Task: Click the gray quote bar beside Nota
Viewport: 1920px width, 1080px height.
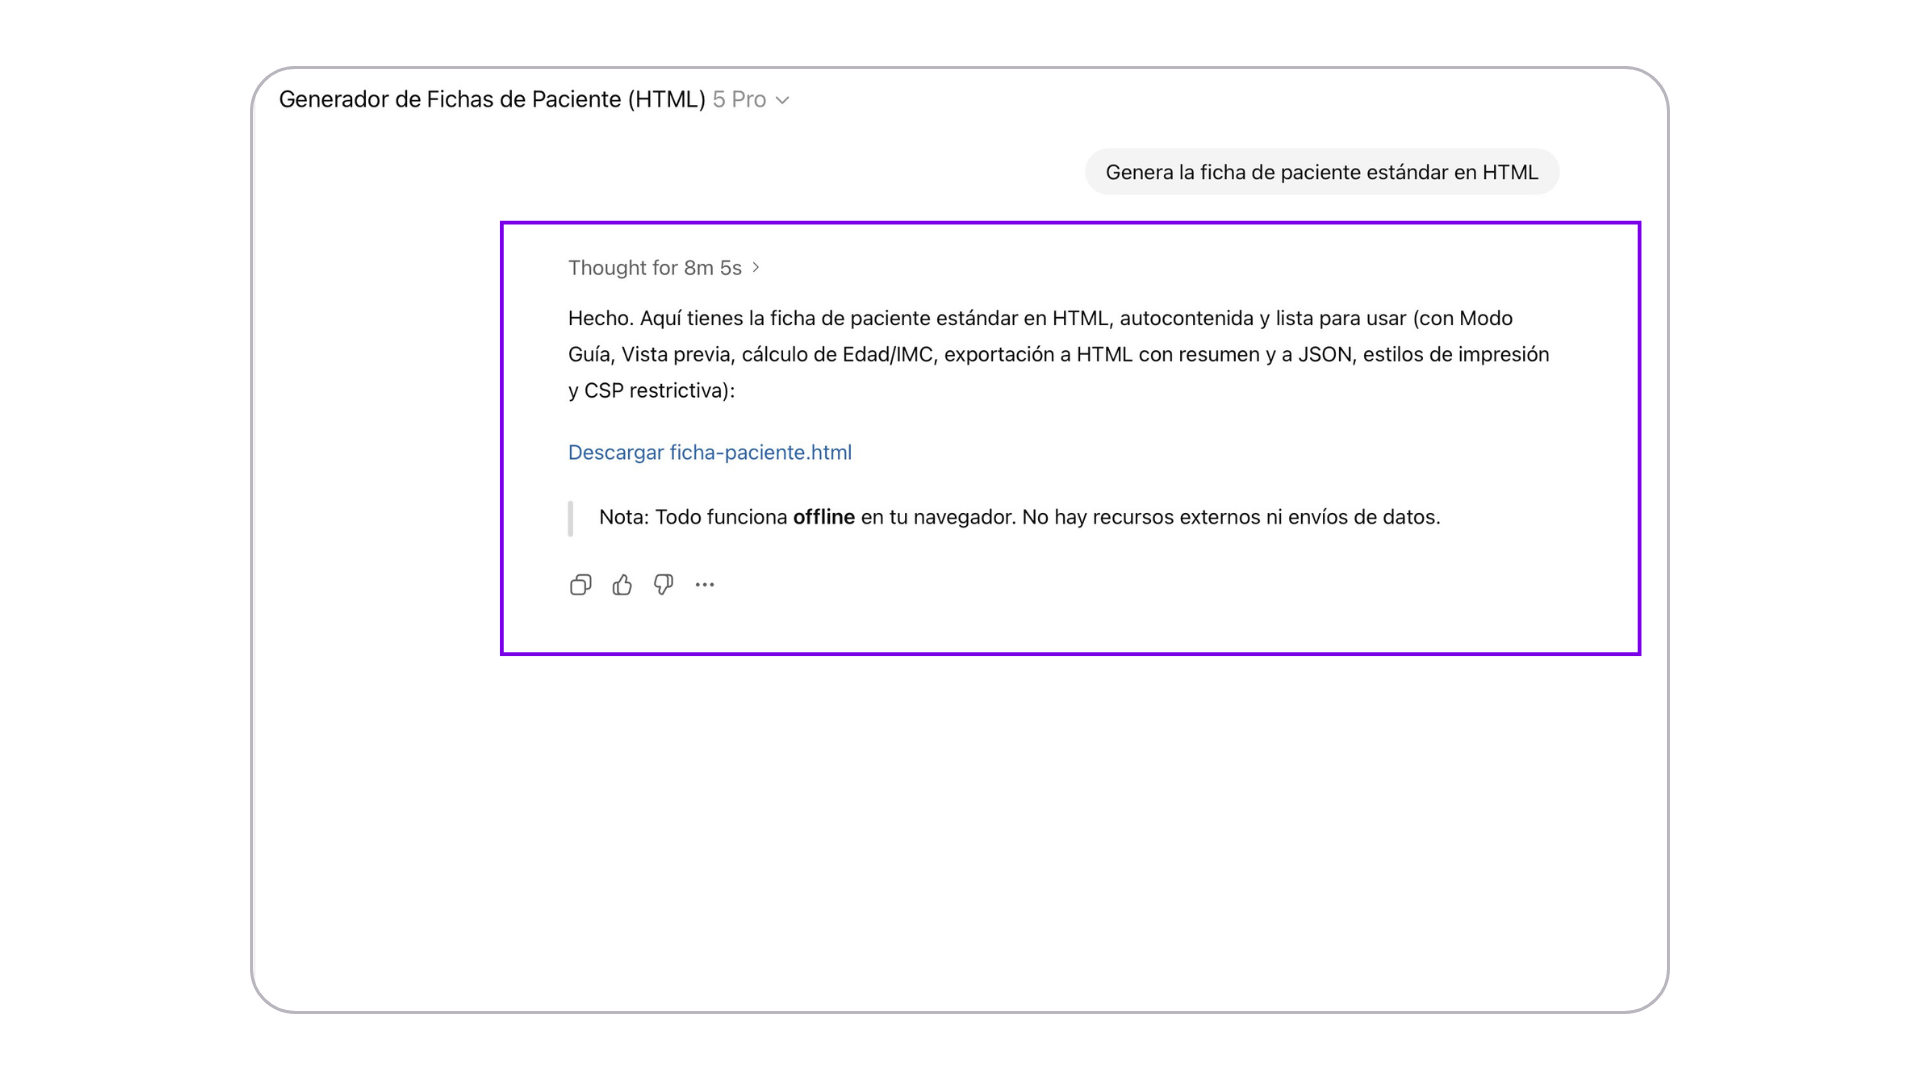Action: pyautogui.click(x=571, y=518)
